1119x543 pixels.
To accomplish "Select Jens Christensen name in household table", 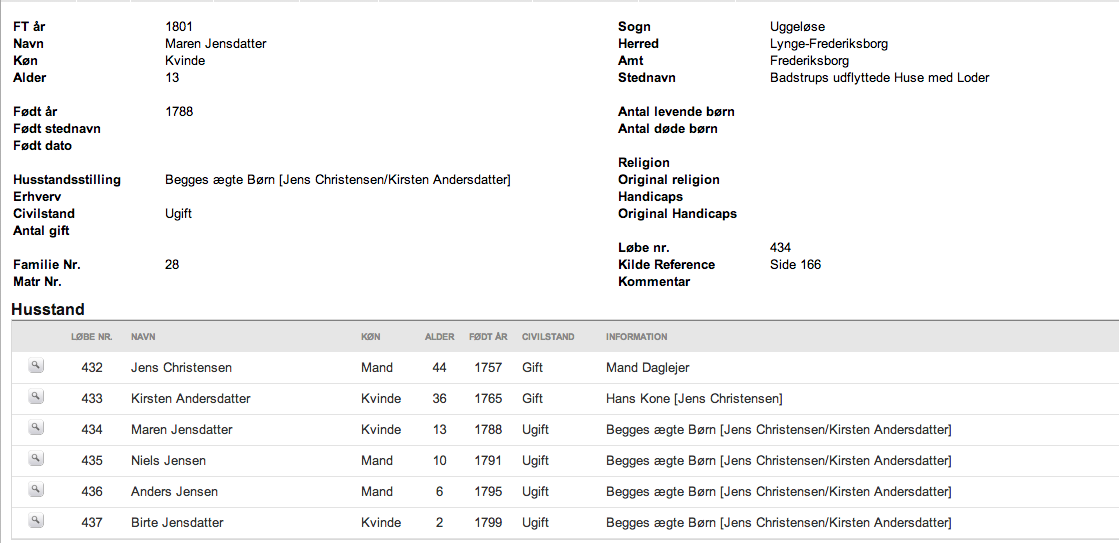I will click(181, 367).
